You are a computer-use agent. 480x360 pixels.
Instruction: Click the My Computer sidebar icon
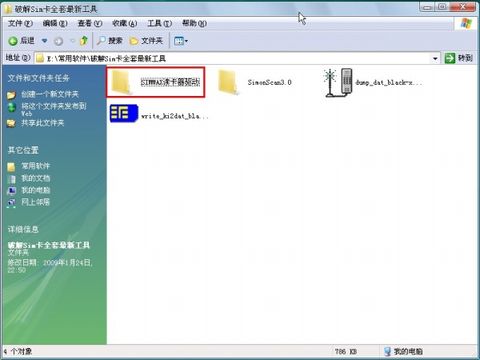pos(11,190)
